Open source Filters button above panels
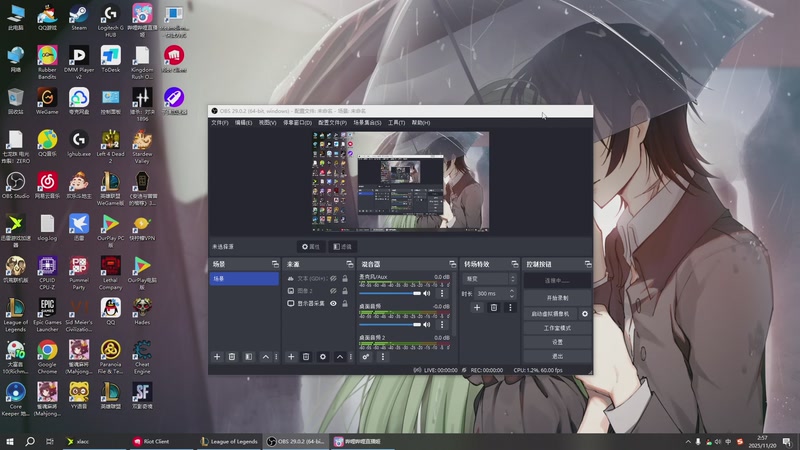This screenshot has height=450, width=800. [x=343, y=246]
